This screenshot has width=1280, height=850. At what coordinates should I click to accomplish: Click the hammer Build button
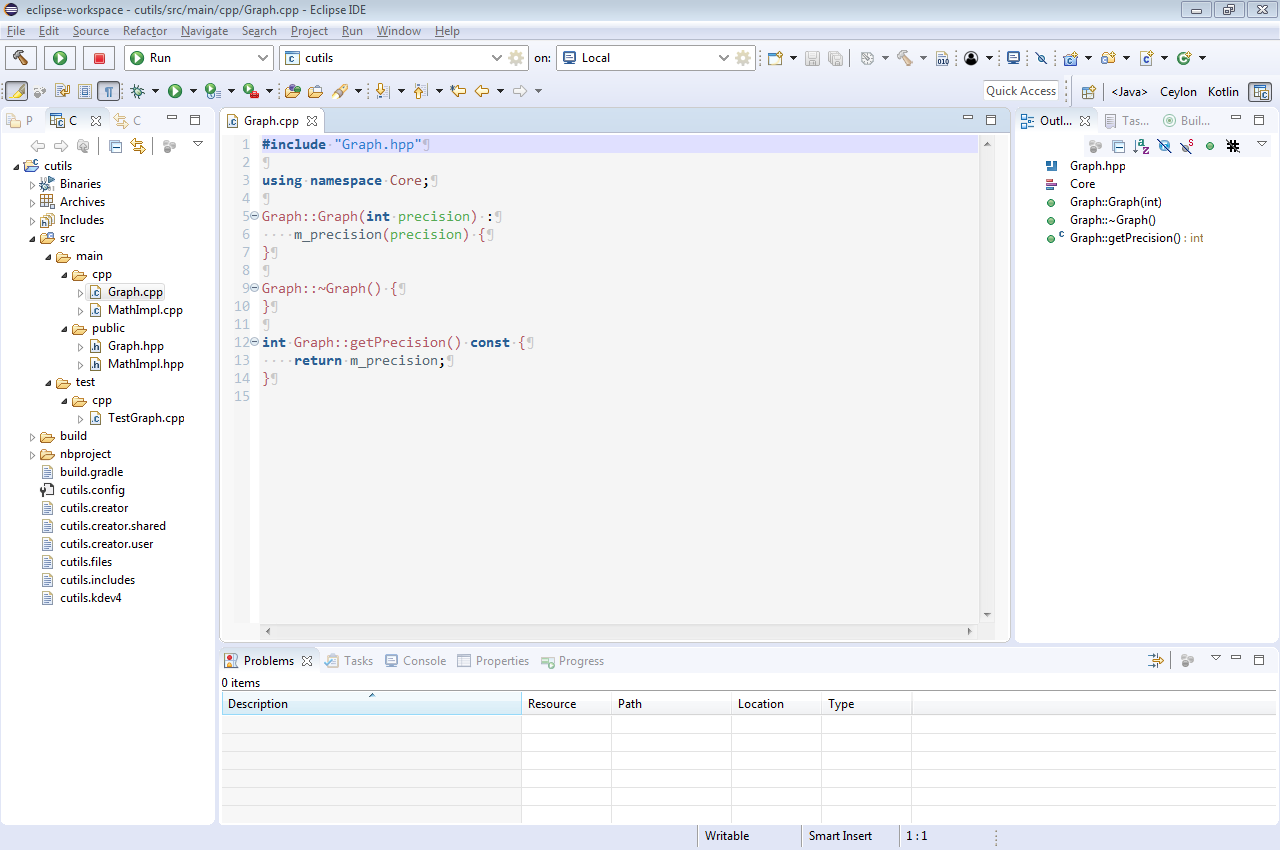21,58
